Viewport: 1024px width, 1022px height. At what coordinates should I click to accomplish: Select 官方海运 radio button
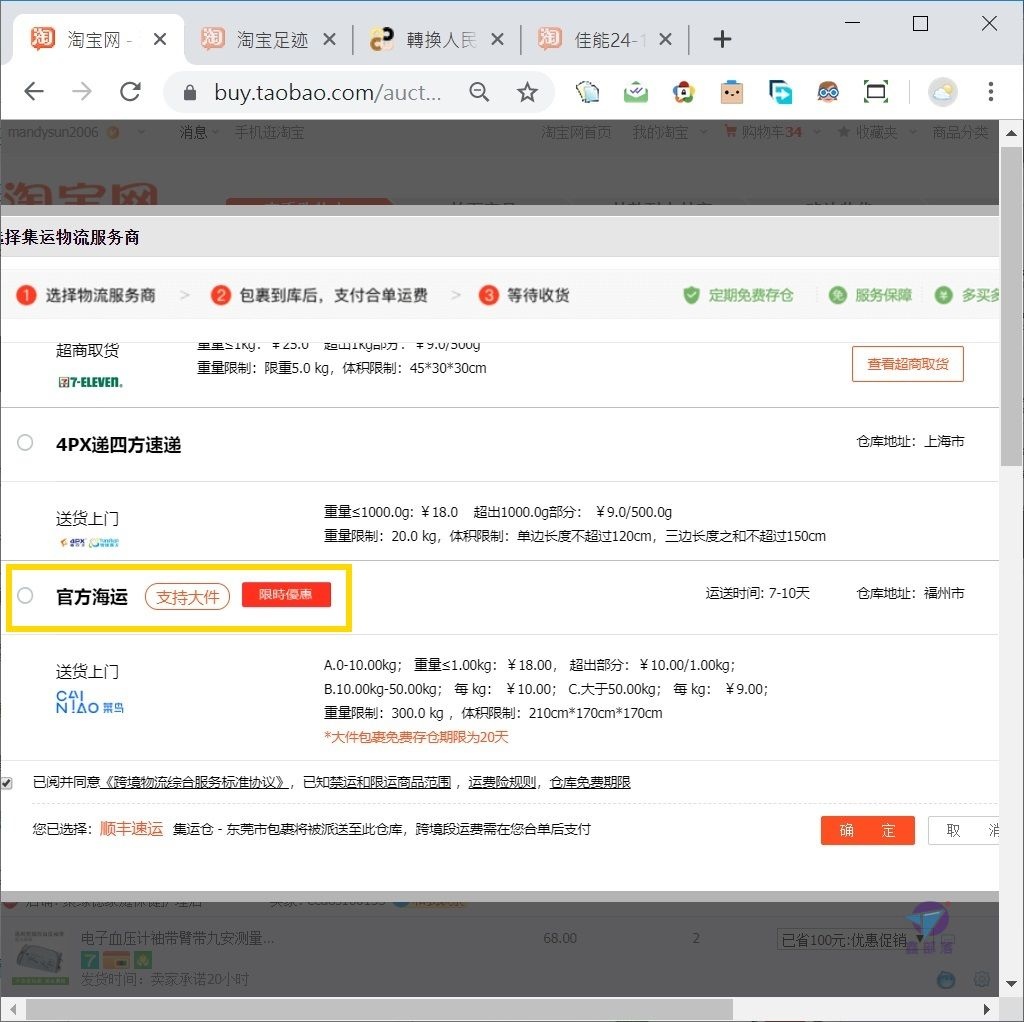point(25,596)
